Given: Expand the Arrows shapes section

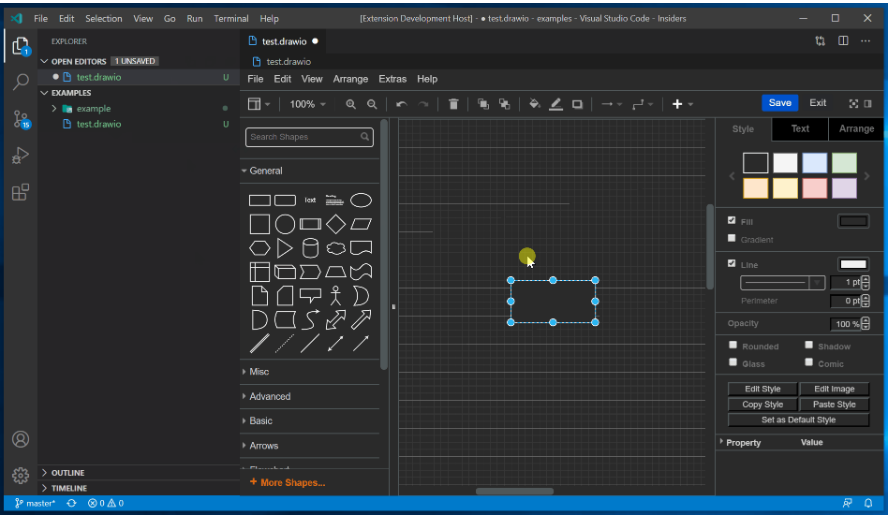Looking at the screenshot, I should pyautogui.click(x=264, y=446).
